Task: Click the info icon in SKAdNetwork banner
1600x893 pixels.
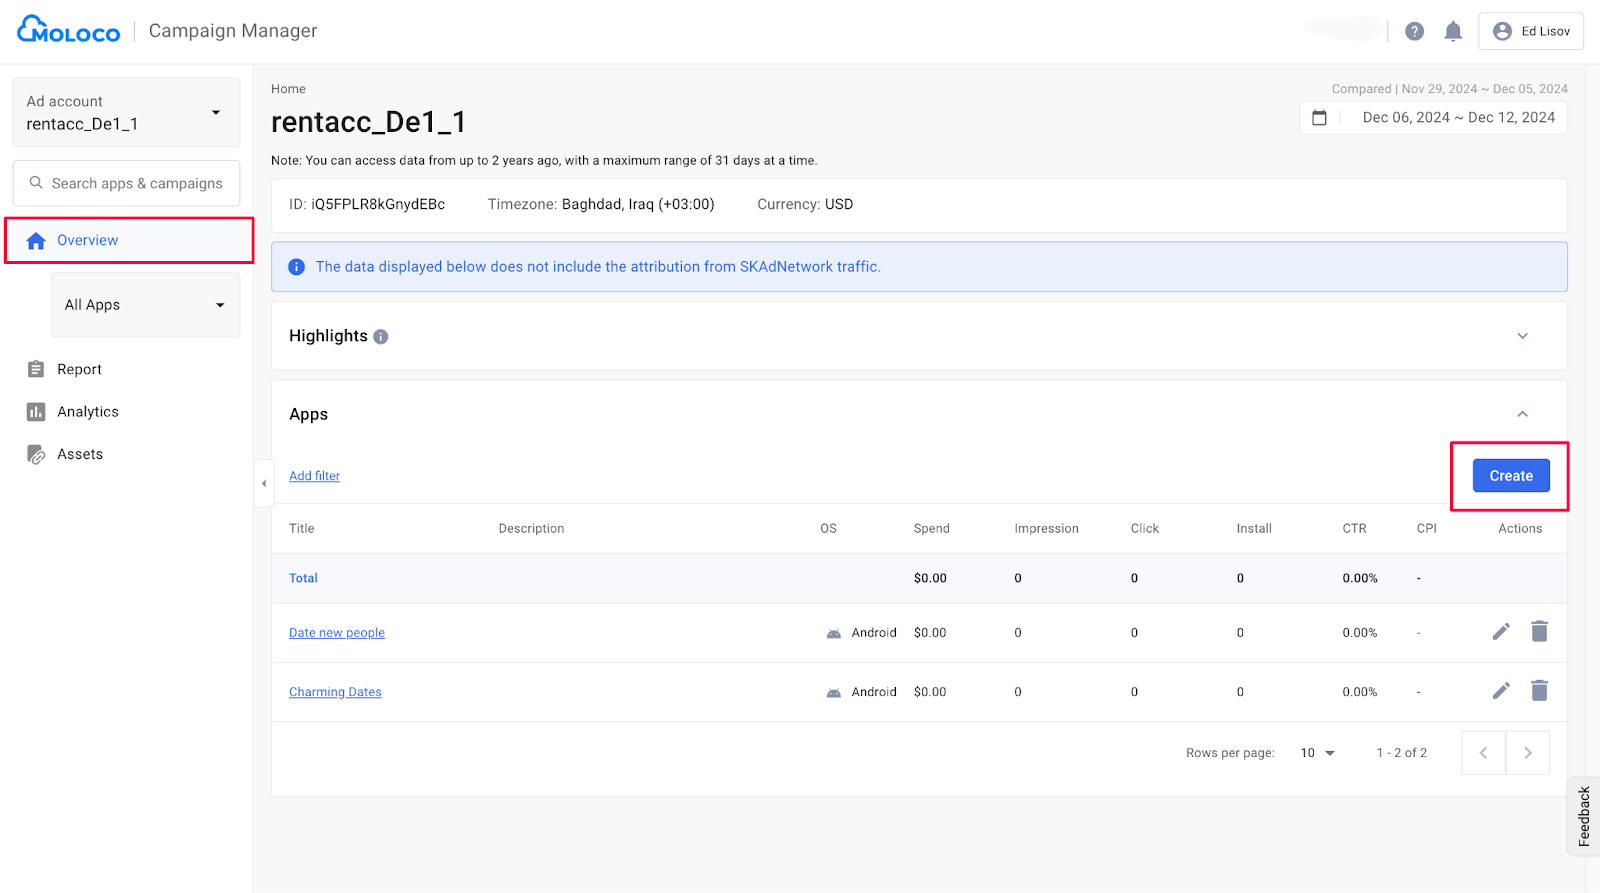Action: click(296, 267)
